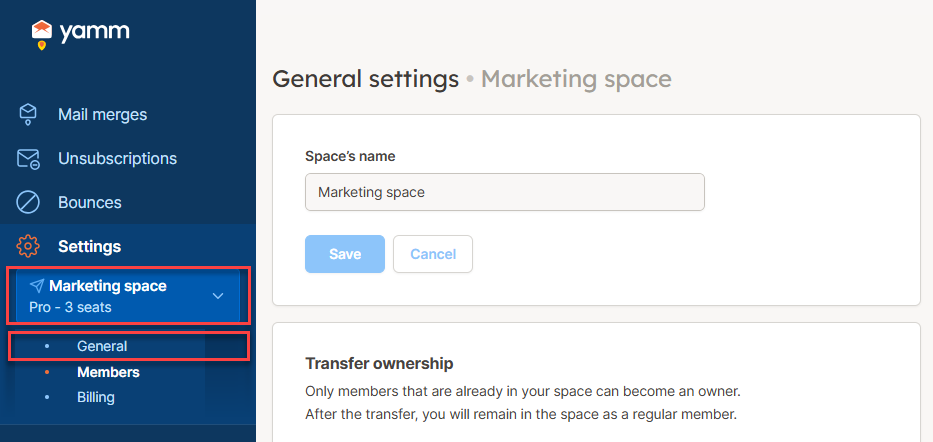Select General under Marketing space

pyautogui.click(x=102, y=346)
